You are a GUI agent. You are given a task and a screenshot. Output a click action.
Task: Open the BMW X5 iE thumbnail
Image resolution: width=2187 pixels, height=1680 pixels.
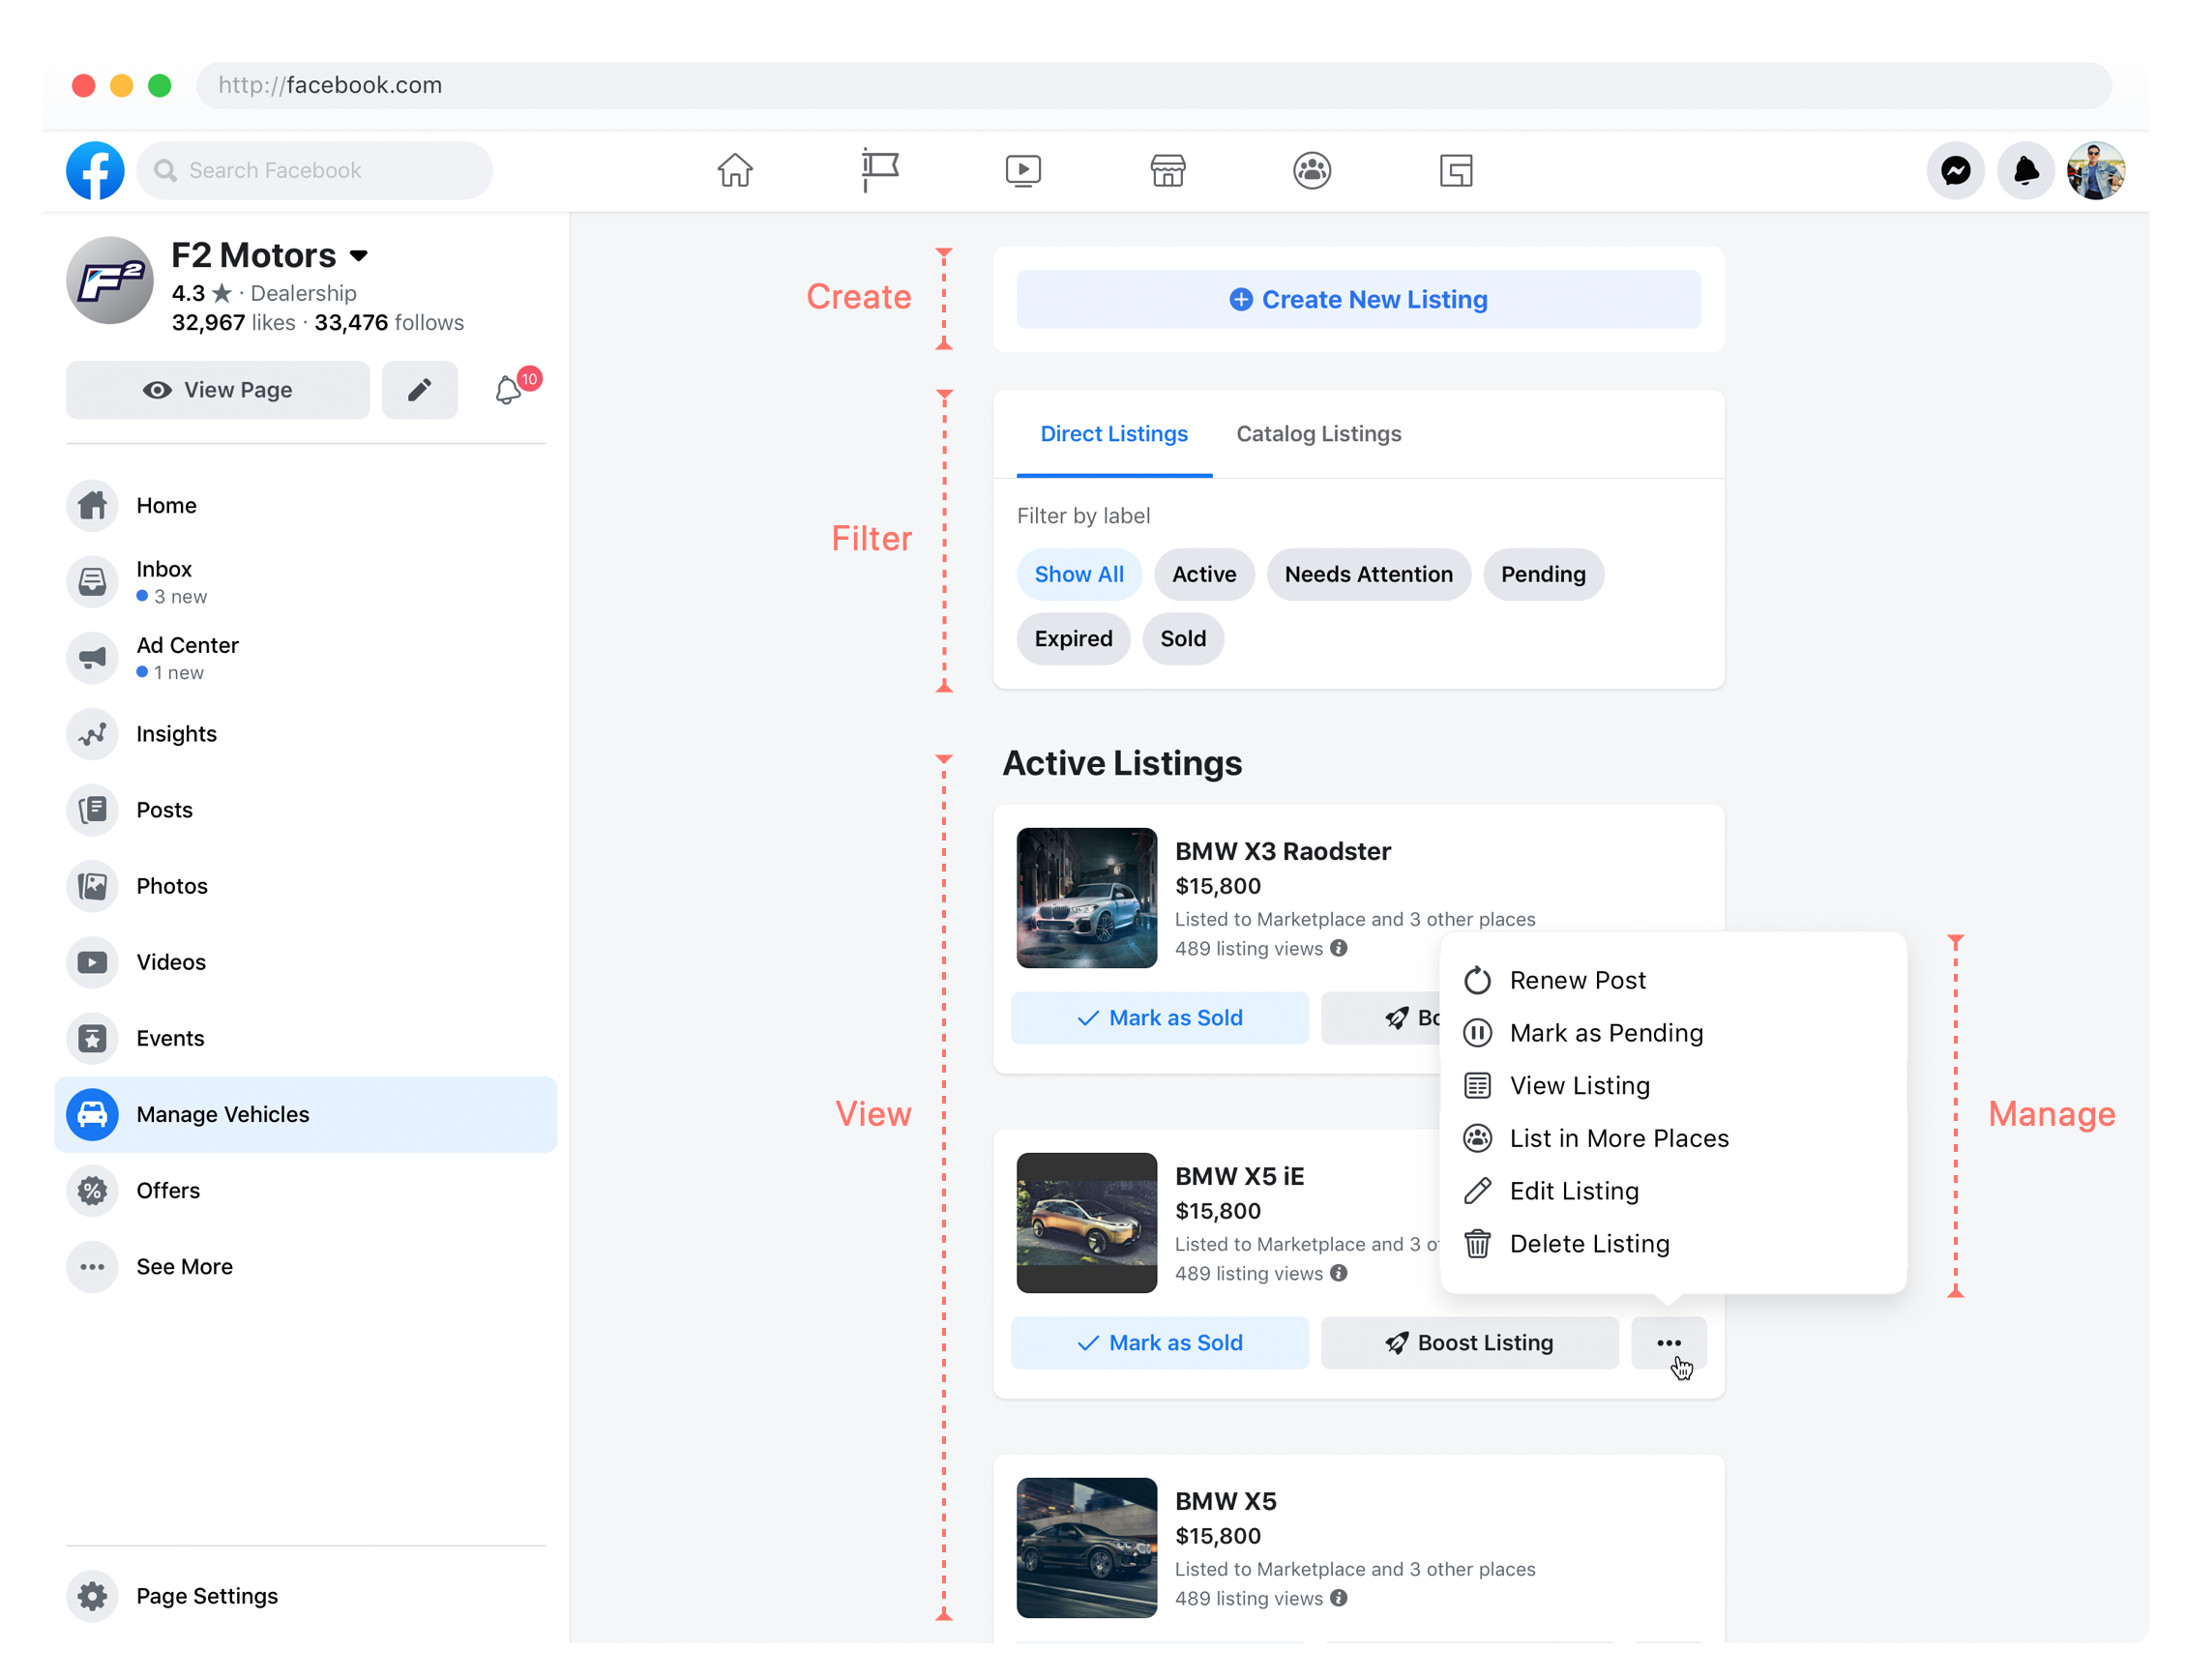[1086, 1222]
